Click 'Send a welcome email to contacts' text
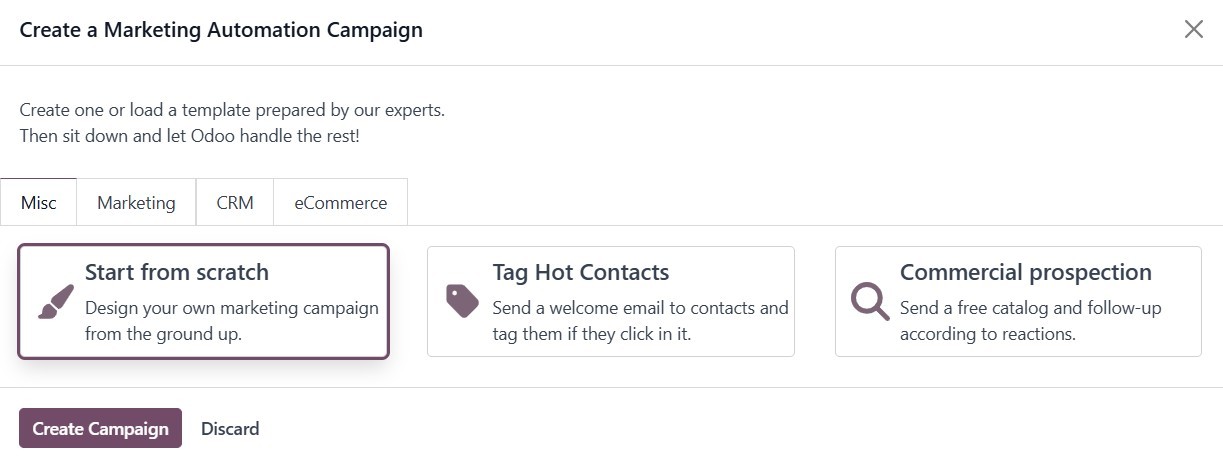Screen dimensions: 1223x464 tap(640, 308)
